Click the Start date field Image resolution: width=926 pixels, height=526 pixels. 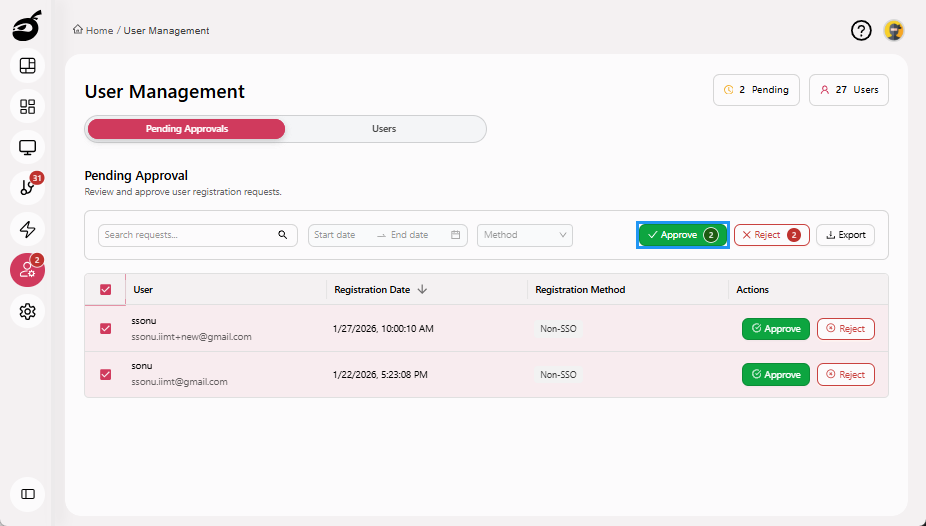(x=341, y=235)
